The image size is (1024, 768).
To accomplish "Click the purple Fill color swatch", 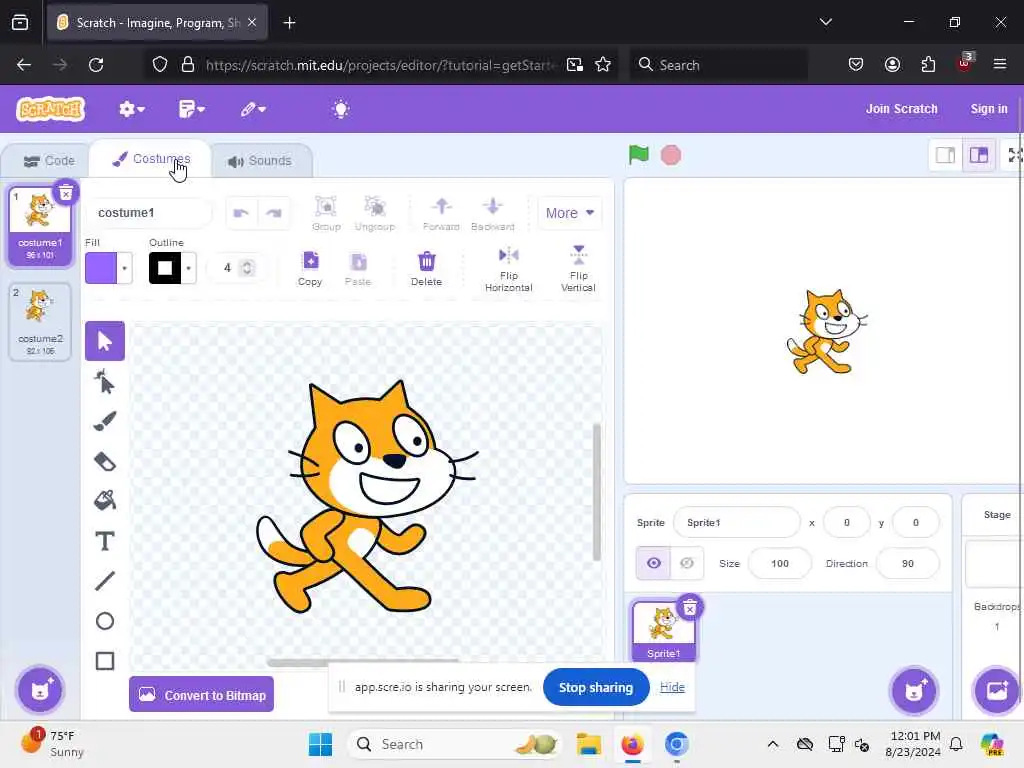I will pyautogui.click(x=101, y=268).
